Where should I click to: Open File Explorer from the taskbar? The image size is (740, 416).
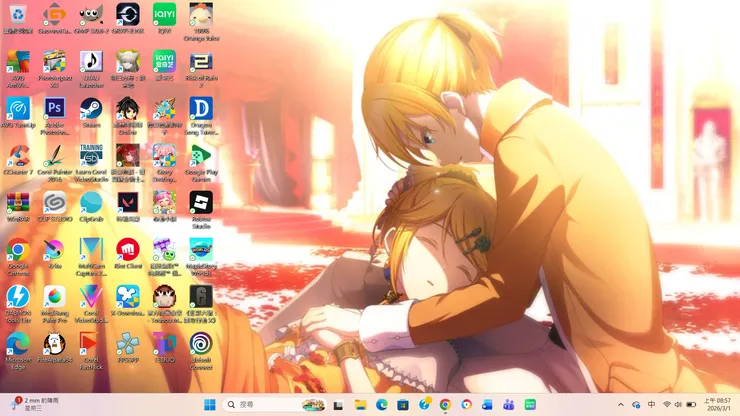pos(361,405)
